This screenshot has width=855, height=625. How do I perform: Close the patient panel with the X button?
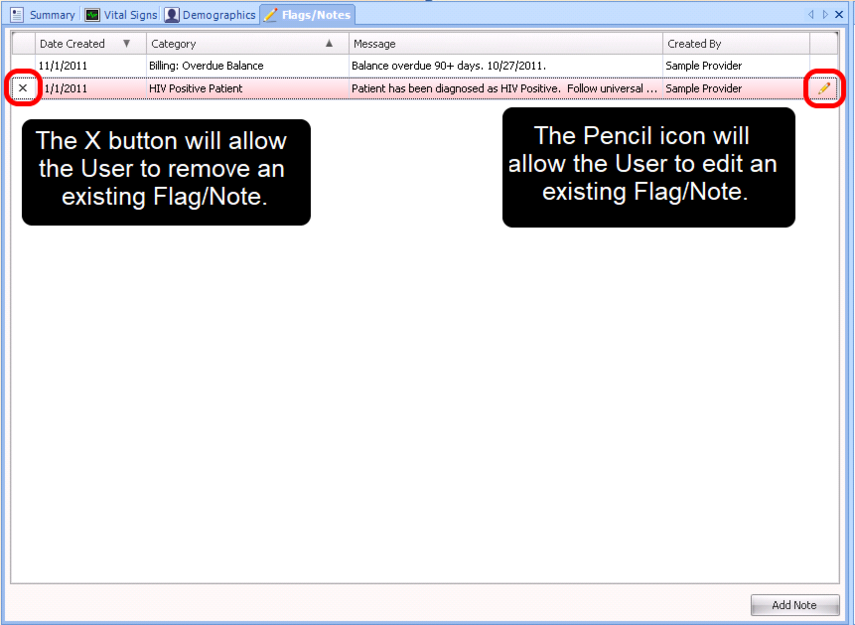point(840,14)
